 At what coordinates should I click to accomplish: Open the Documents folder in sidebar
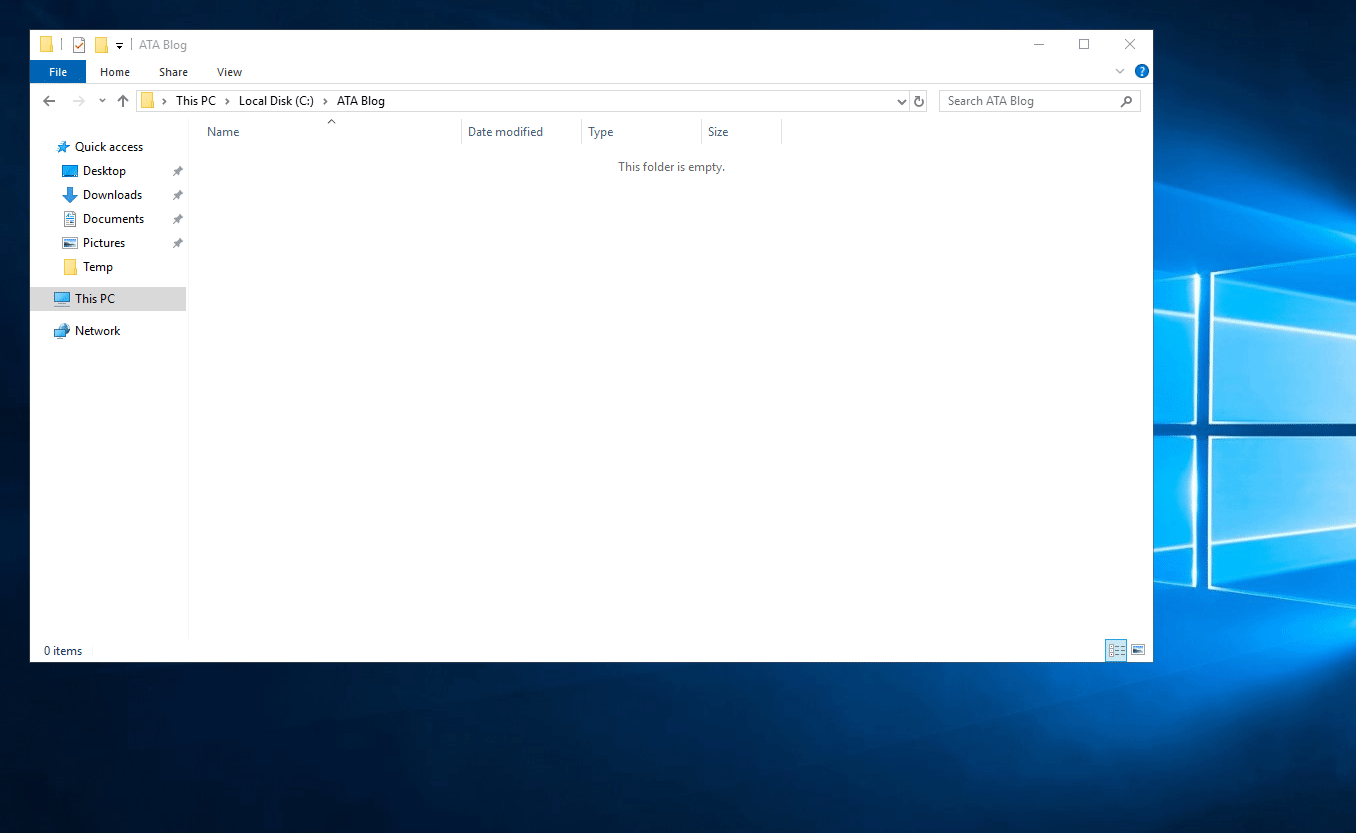111,218
